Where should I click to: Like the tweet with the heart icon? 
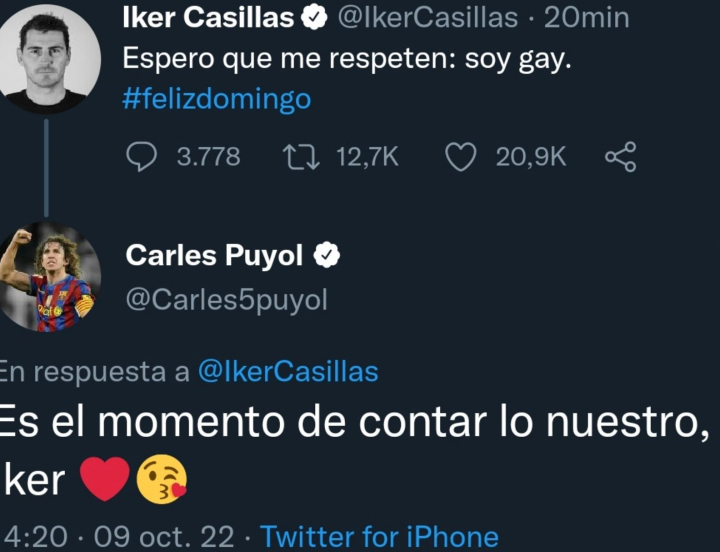460,156
